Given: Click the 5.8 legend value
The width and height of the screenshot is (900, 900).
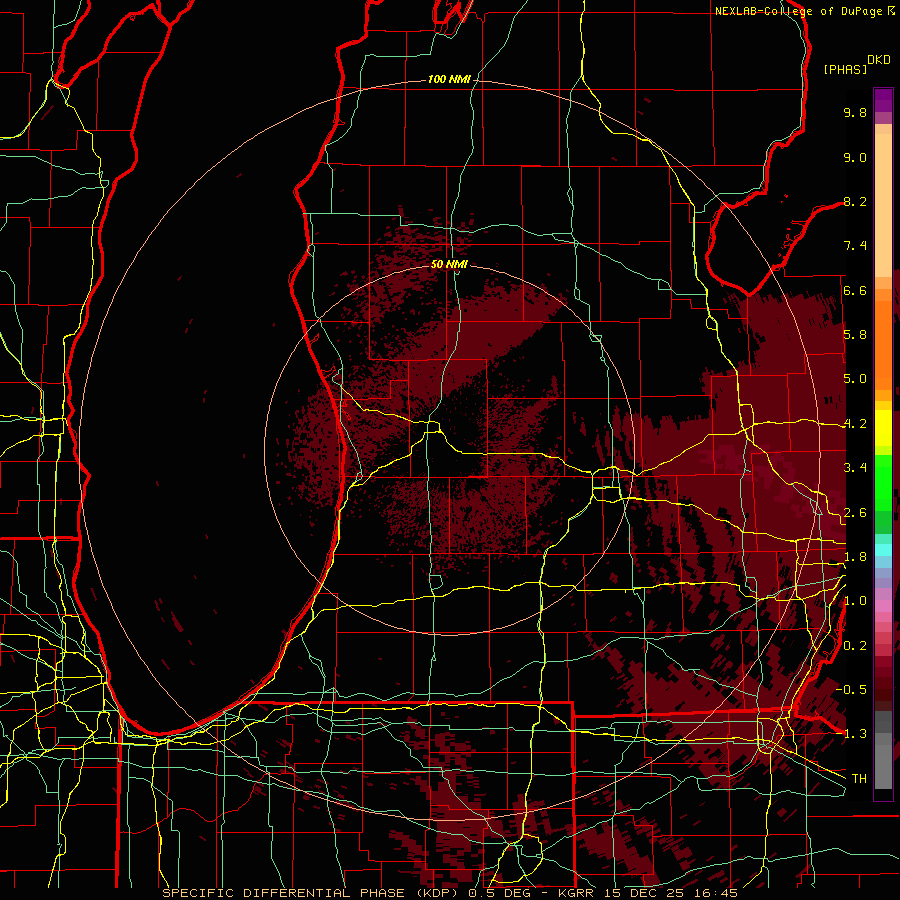Looking at the screenshot, I should point(855,335).
